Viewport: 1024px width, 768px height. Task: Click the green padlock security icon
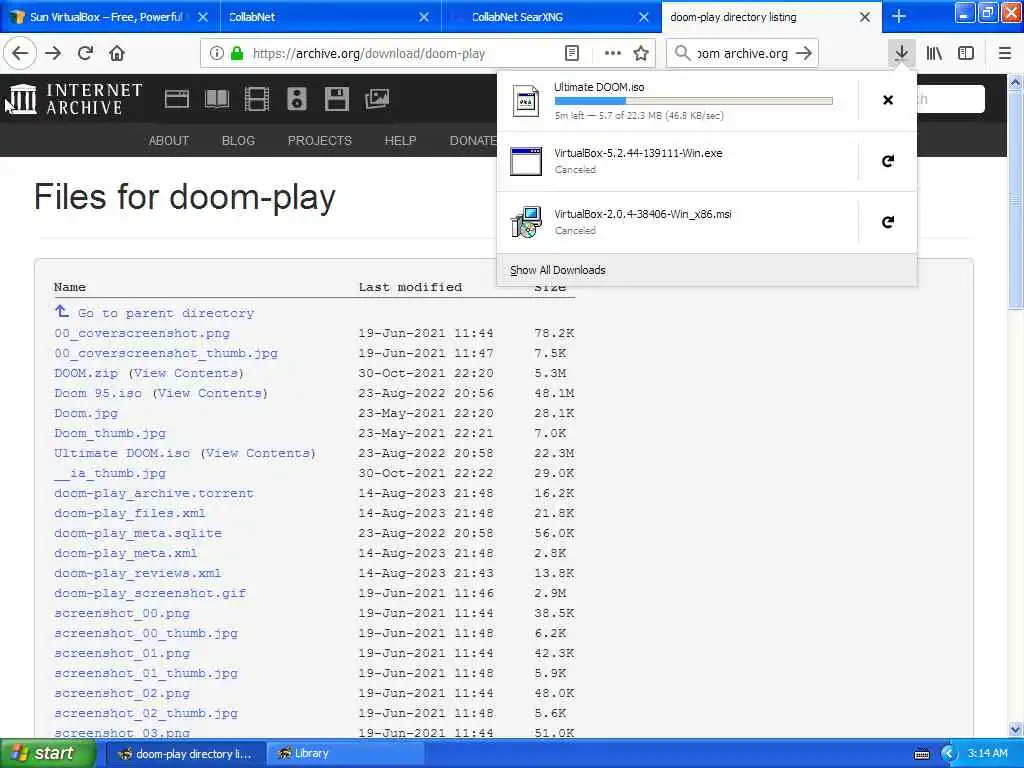pyautogui.click(x=237, y=54)
